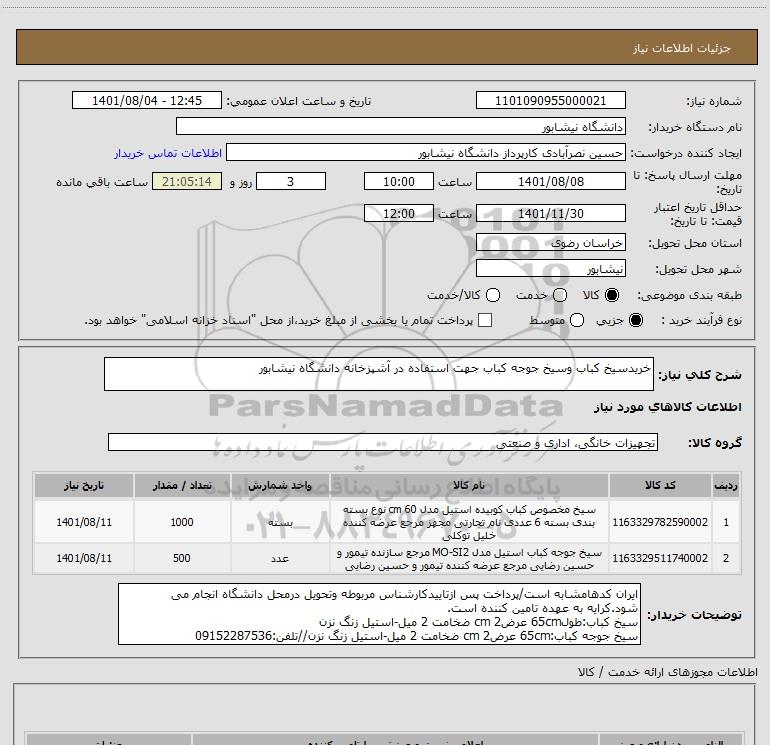Click the شرح کلی نیاز description box
The height and width of the screenshot is (745, 770).
379,374
